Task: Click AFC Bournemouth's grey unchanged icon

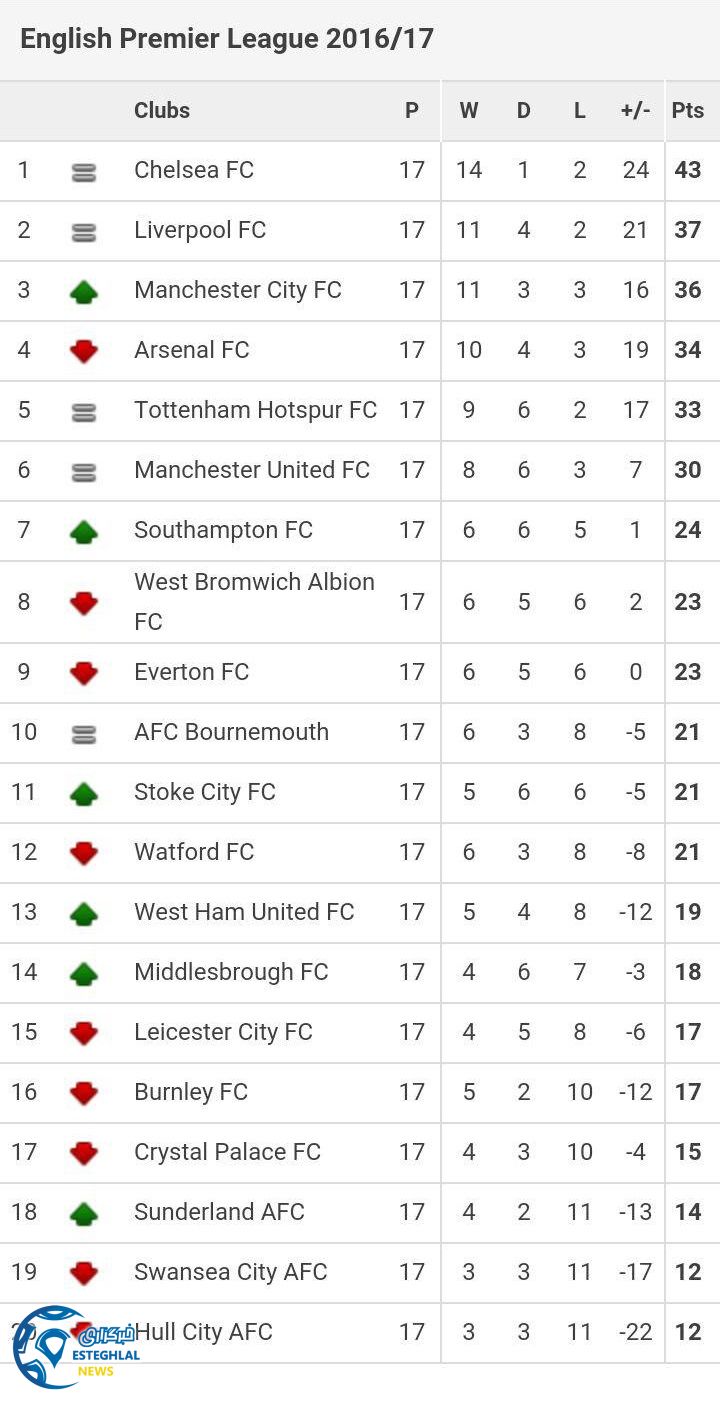Action: (x=84, y=734)
